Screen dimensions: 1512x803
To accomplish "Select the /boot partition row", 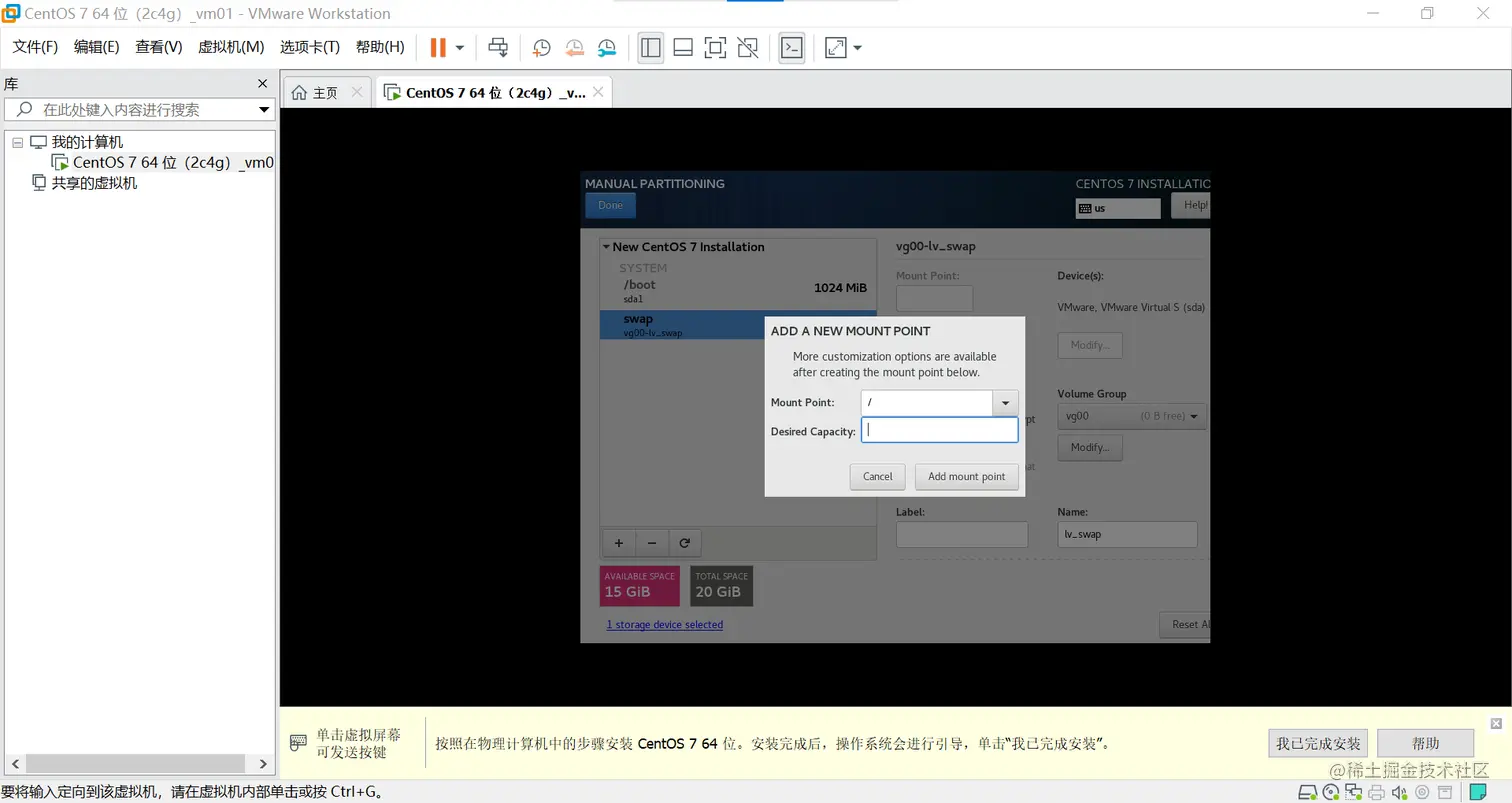I will point(738,291).
